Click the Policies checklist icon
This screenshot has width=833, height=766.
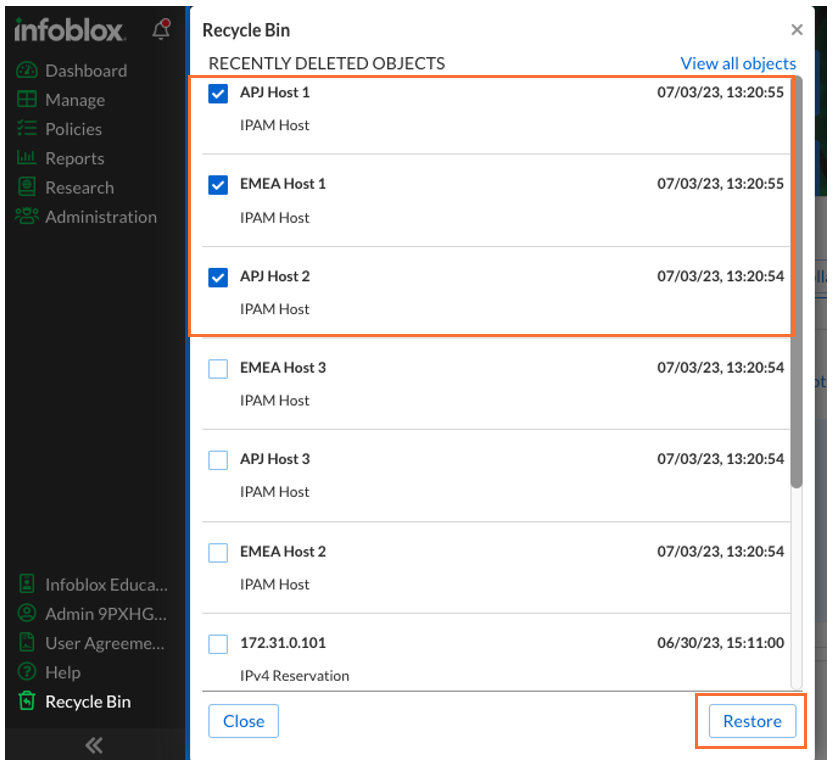pyautogui.click(x=27, y=129)
